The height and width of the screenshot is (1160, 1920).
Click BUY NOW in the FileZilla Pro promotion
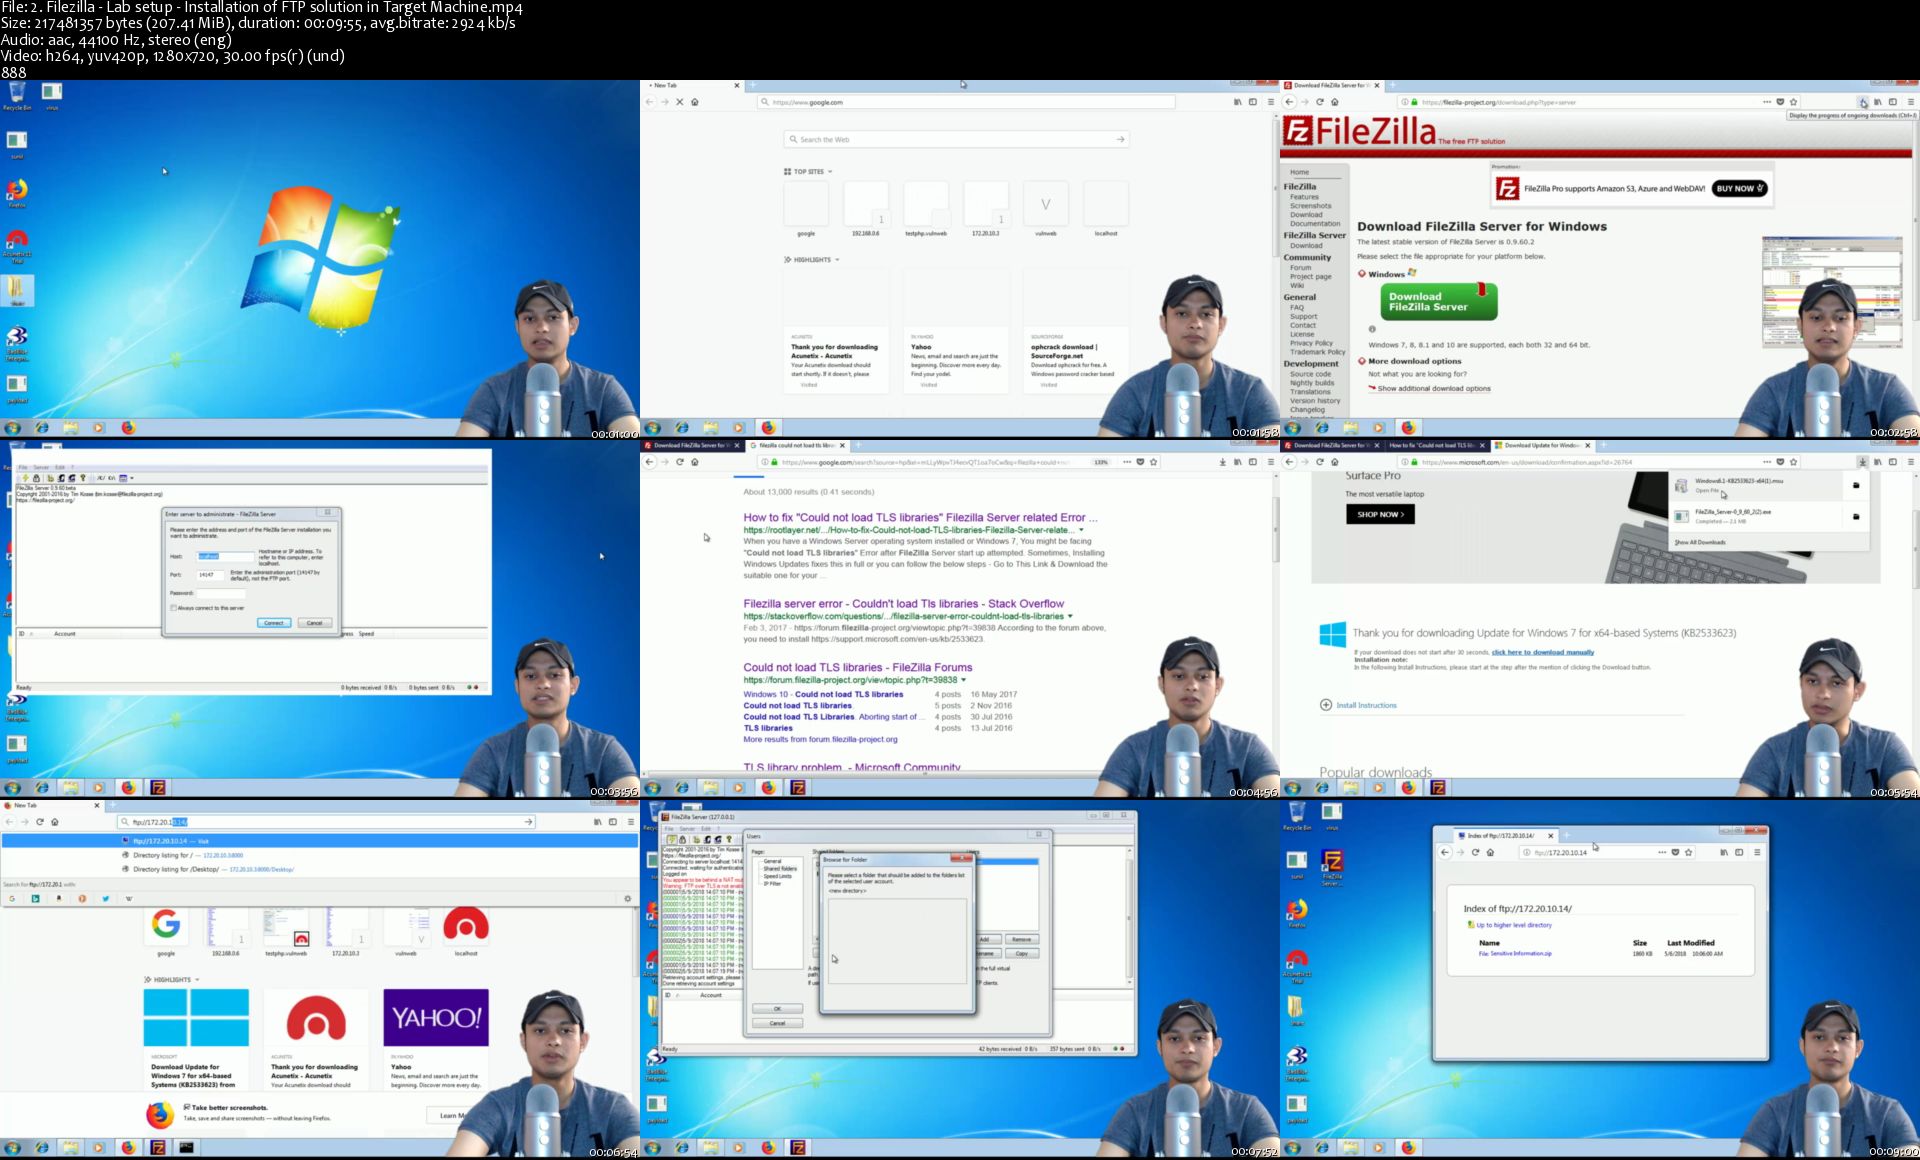pyautogui.click(x=1740, y=189)
